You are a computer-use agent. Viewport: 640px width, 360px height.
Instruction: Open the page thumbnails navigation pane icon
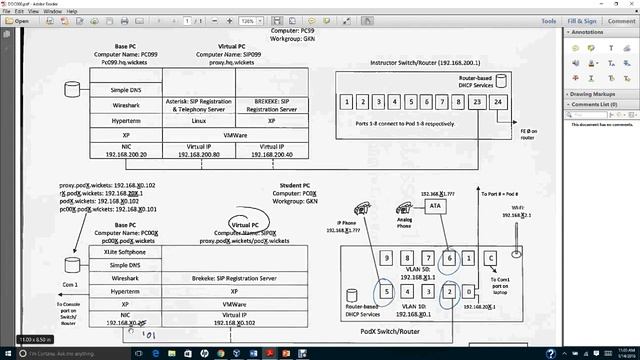click(7, 35)
